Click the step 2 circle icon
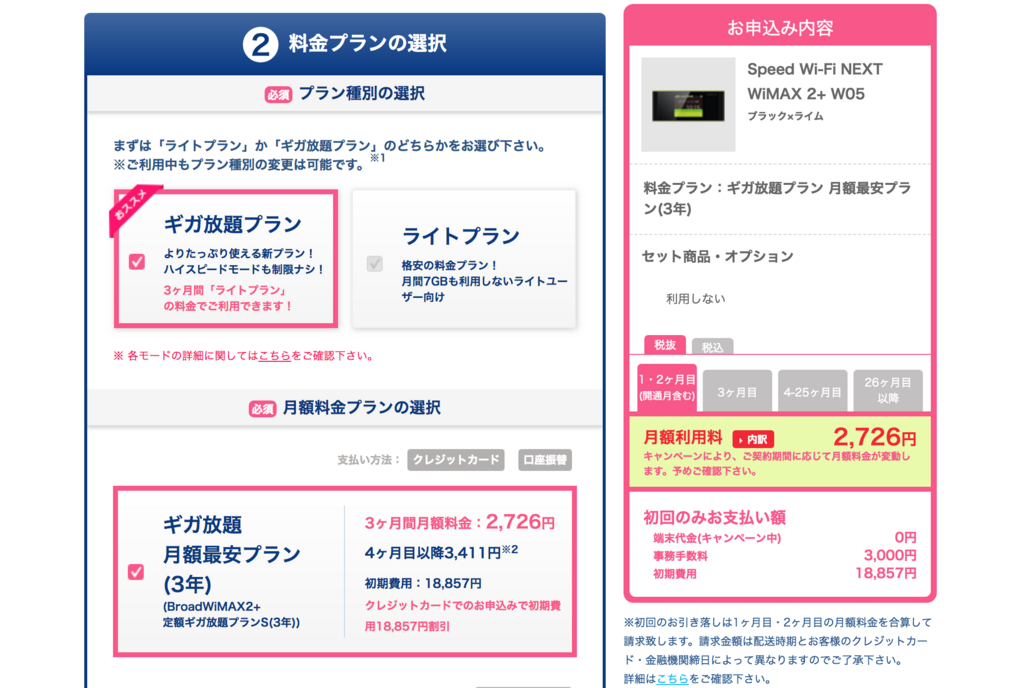Screen dimensions: 1024x688 (x=261, y=44)
